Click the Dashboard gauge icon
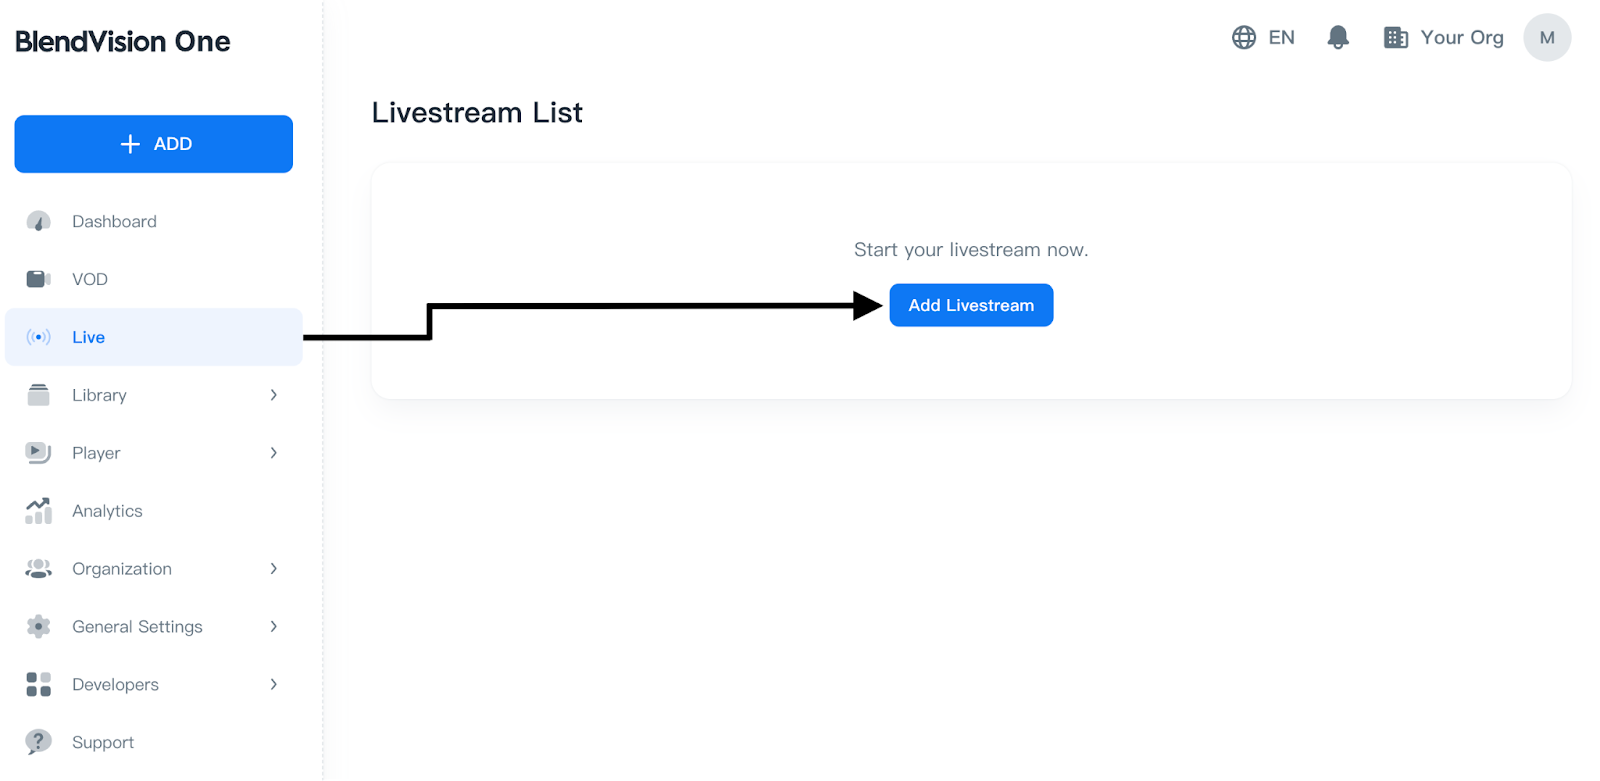Image resolution: width=1600 pixels, height=781 pixels. coord(38,222)
